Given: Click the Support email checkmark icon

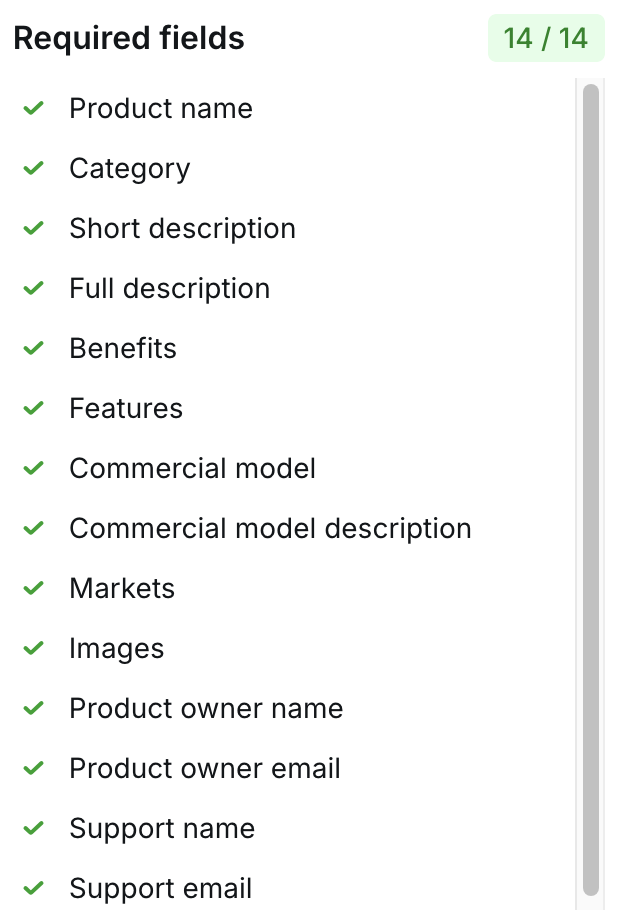Looking at the screenshot, I should tap(34, 888).
